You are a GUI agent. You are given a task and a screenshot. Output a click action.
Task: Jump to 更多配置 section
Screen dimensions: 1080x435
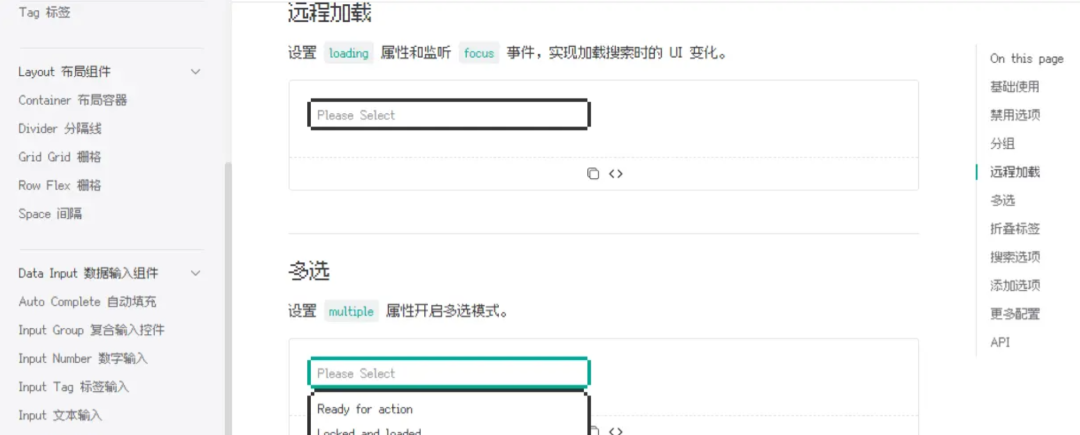coord(1015,314)
